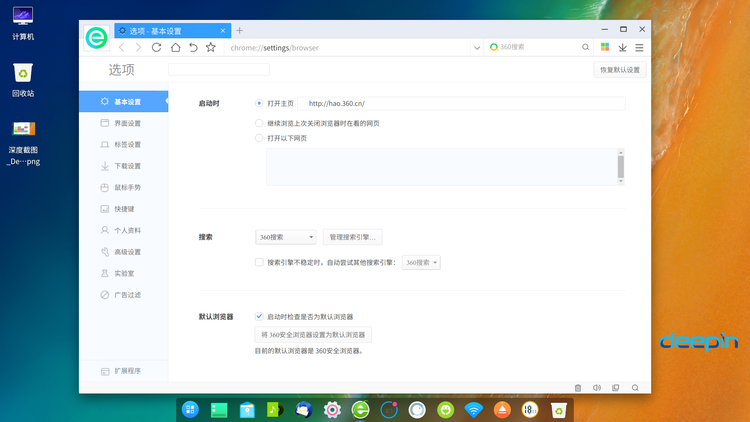Open the clock icon in the dock
This screenshot has height=422, width=750.
tap(530, 410)
